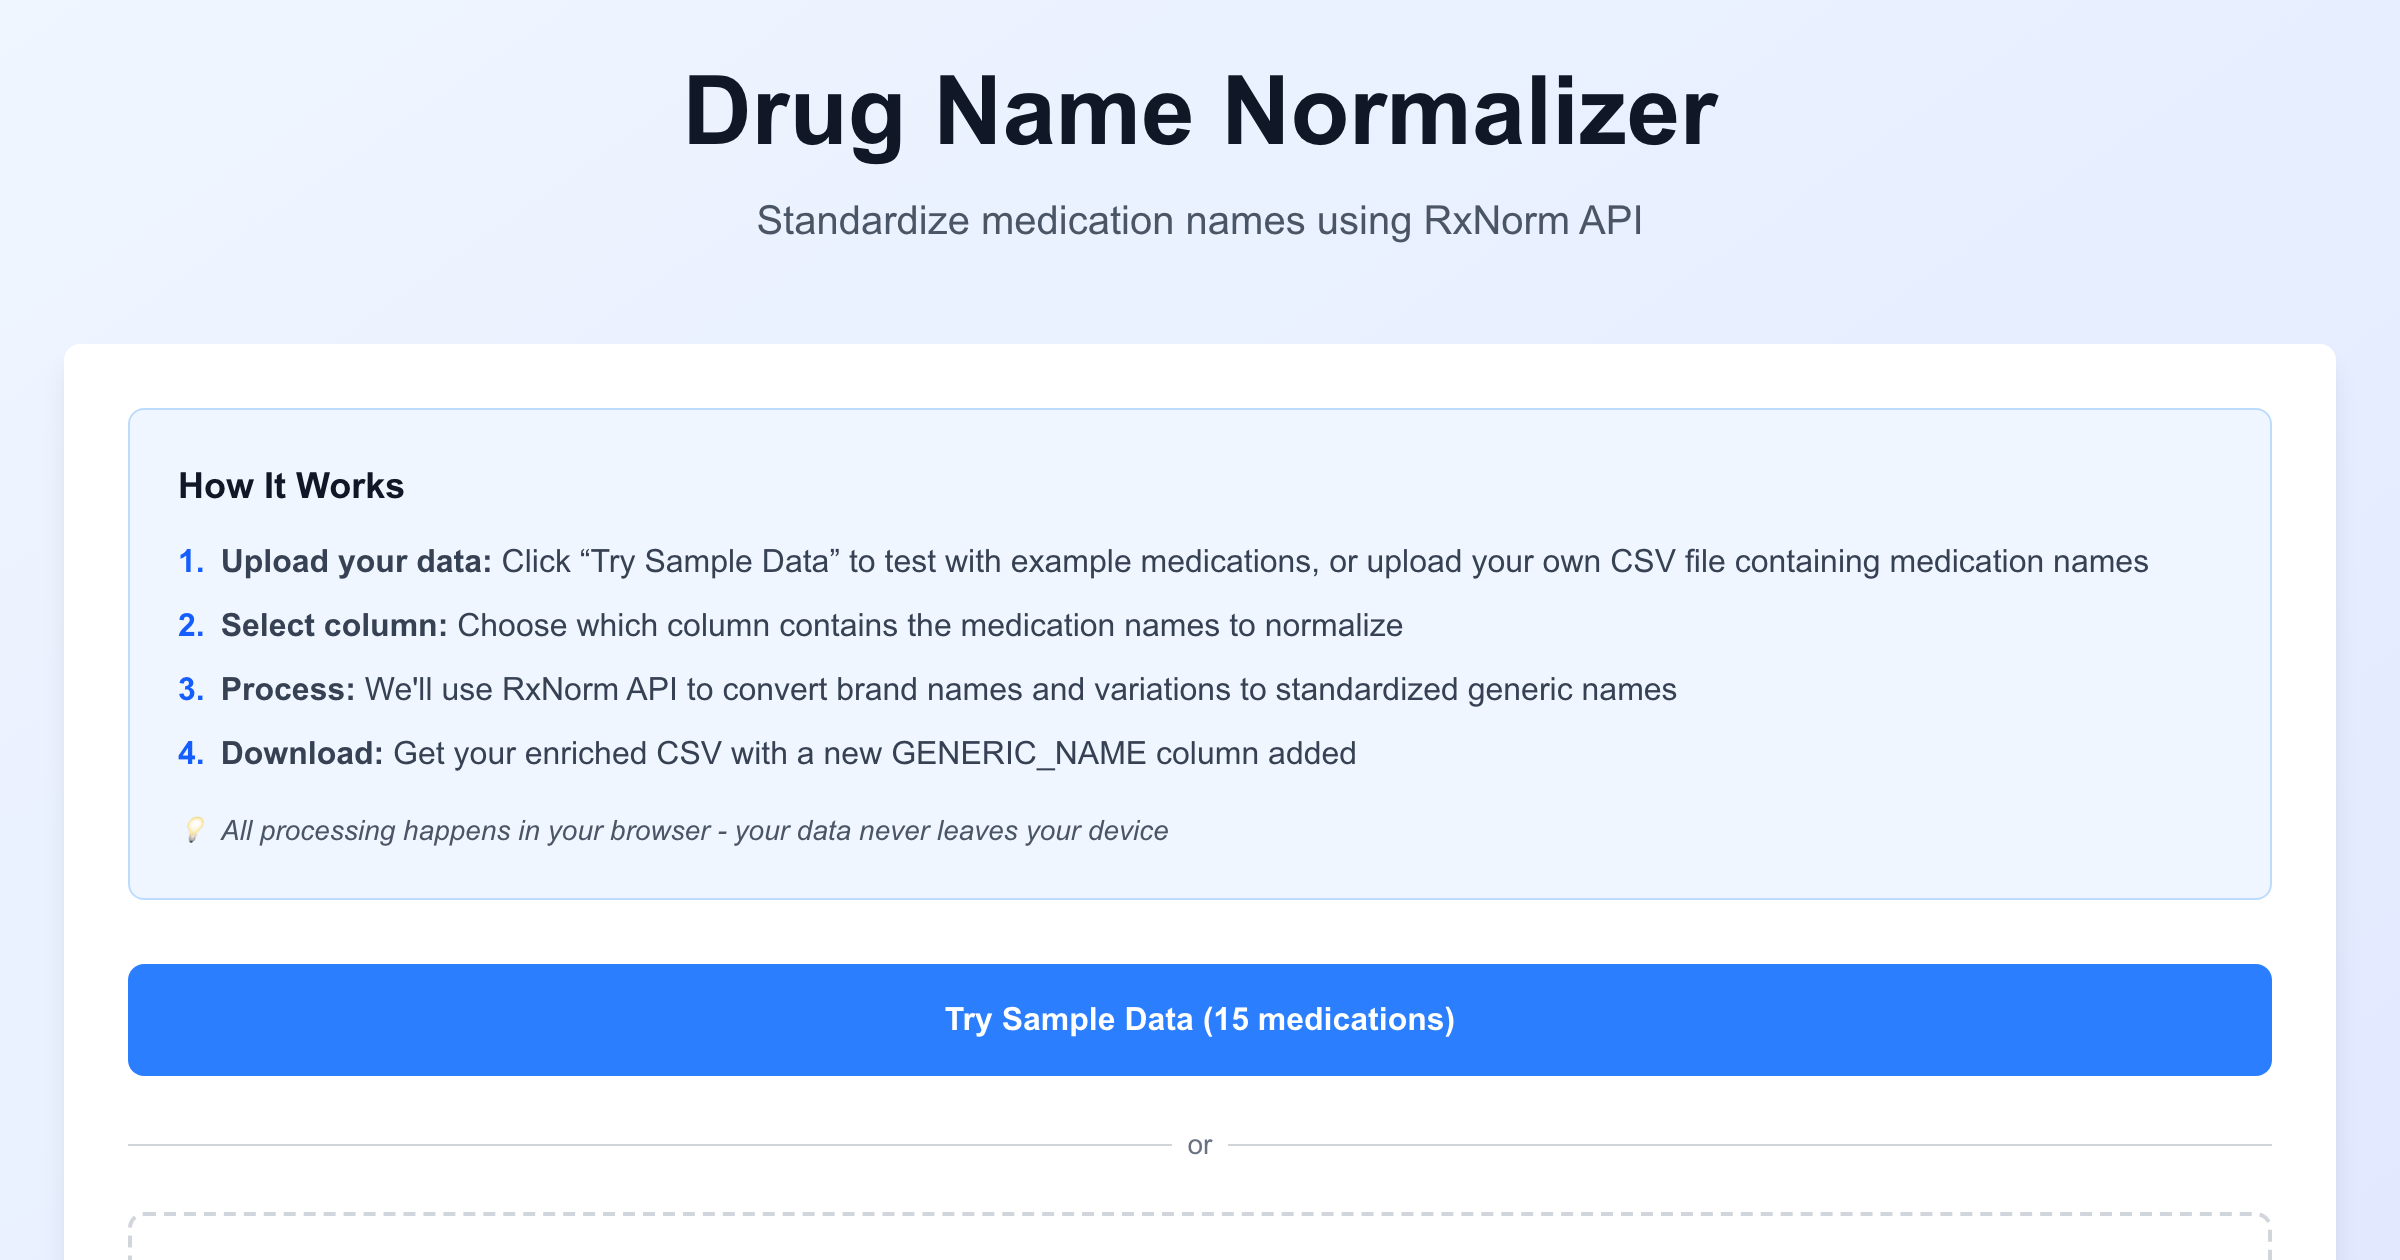Click the dashed upload drop zone border
Viewport: 2400px width, 1260px height.
pyautogui.click(x=1200, y=1216)
